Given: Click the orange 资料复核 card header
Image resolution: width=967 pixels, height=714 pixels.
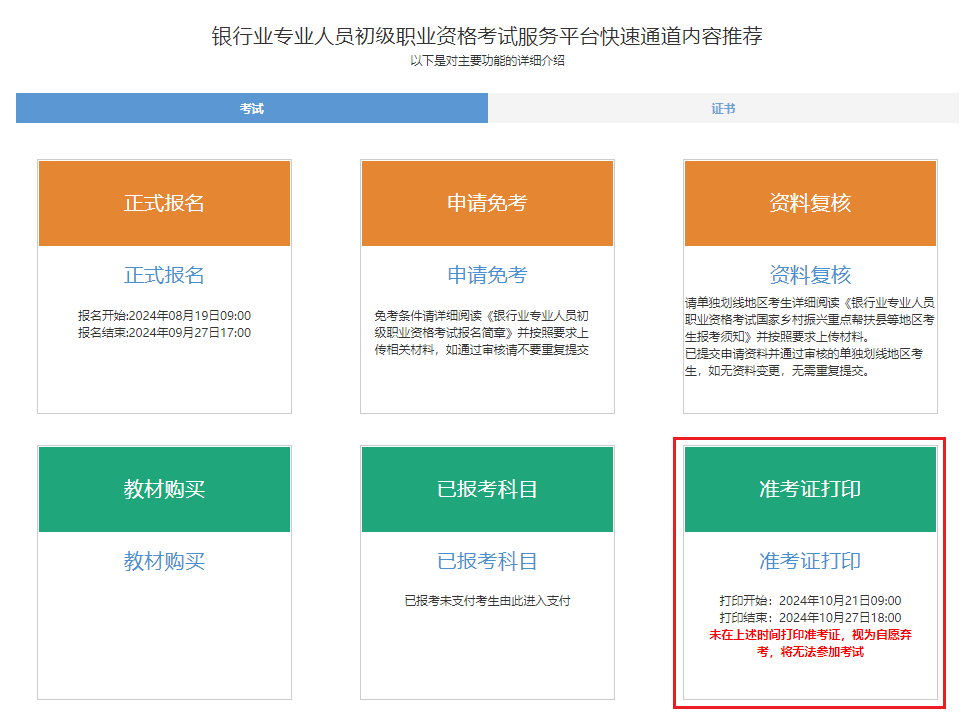Looking at the screenshot, I should (x=810, y=203).
